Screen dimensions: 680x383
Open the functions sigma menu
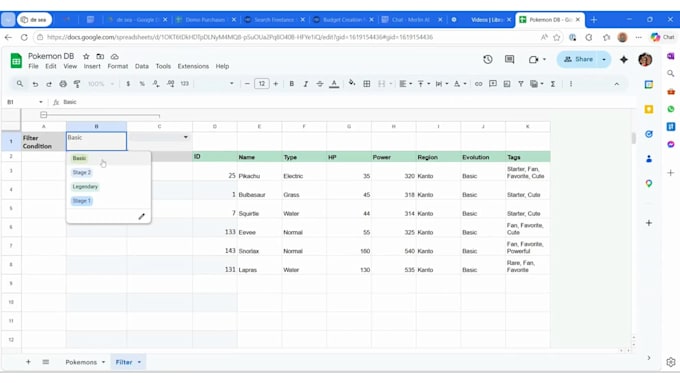(x=553, y=84)
